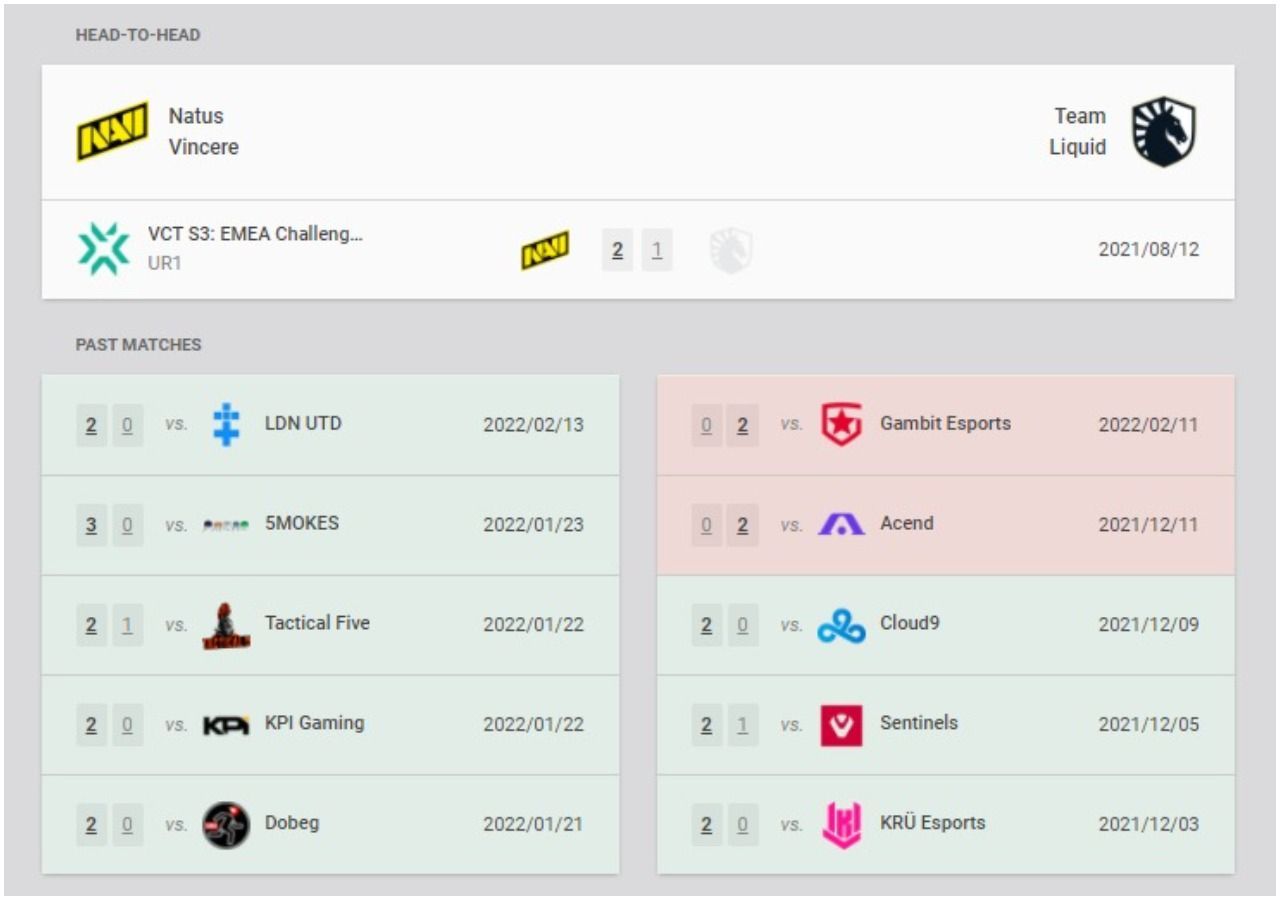This screenshot has width=1280, height=900.
Task: Open the match against Dobeg
Action: tap(330, 825)
